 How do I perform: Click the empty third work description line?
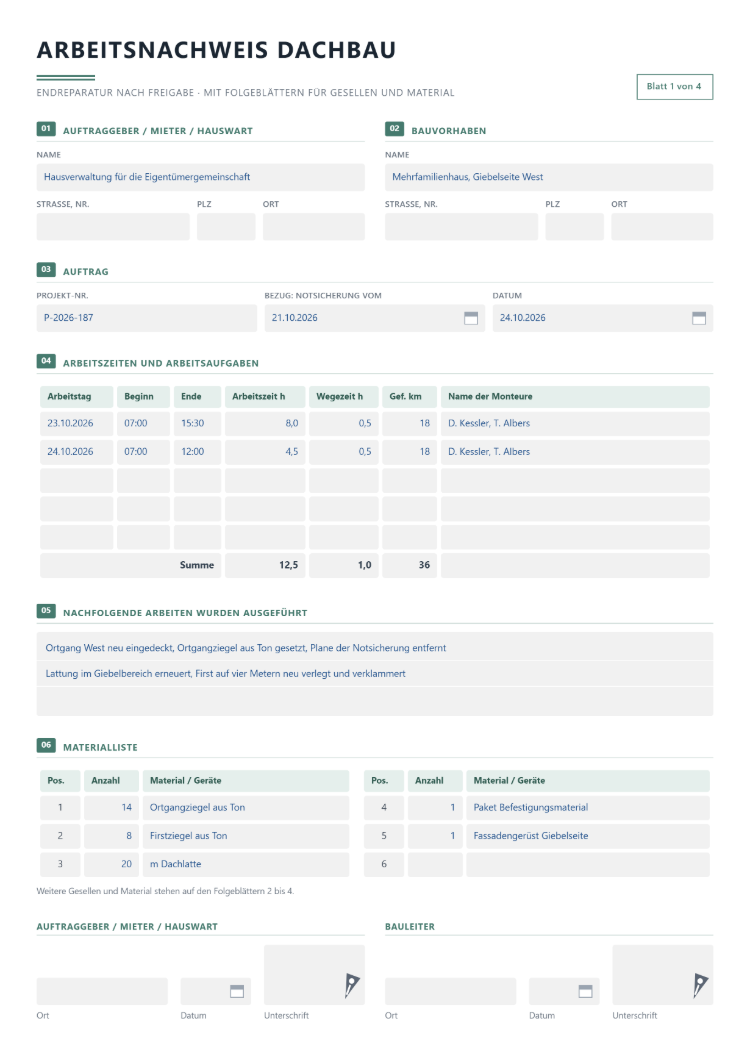pyautogui.click(x=375, y=702)
